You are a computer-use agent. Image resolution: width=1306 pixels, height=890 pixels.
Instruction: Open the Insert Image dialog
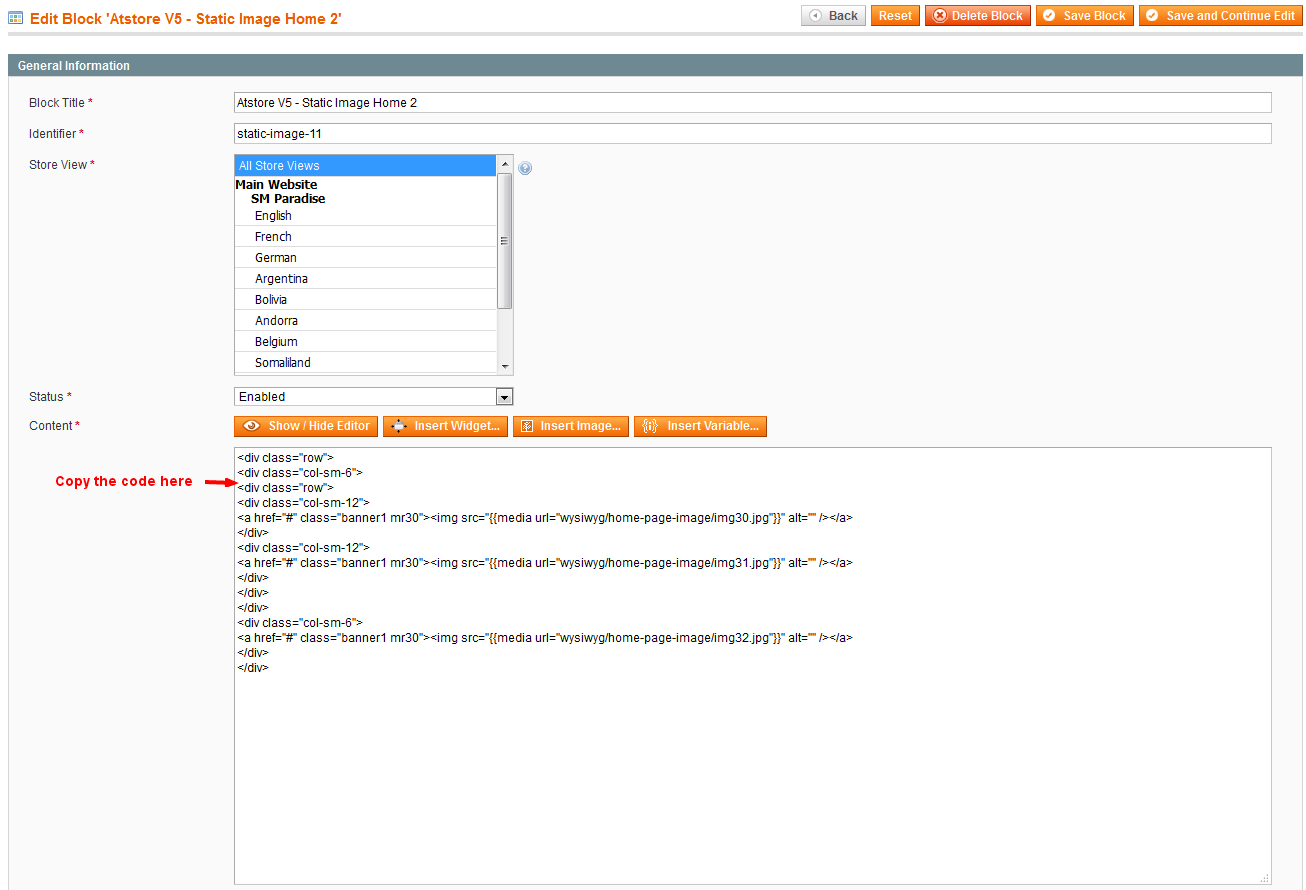pyautogui.click(x=571, y=426)
